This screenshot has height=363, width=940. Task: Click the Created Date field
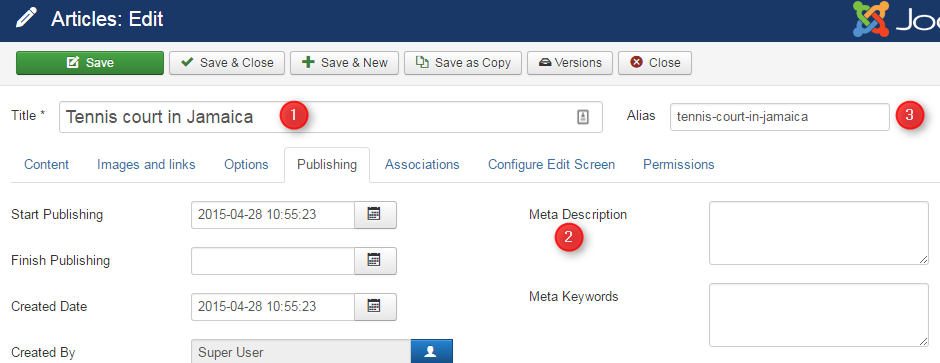point(273,307)
